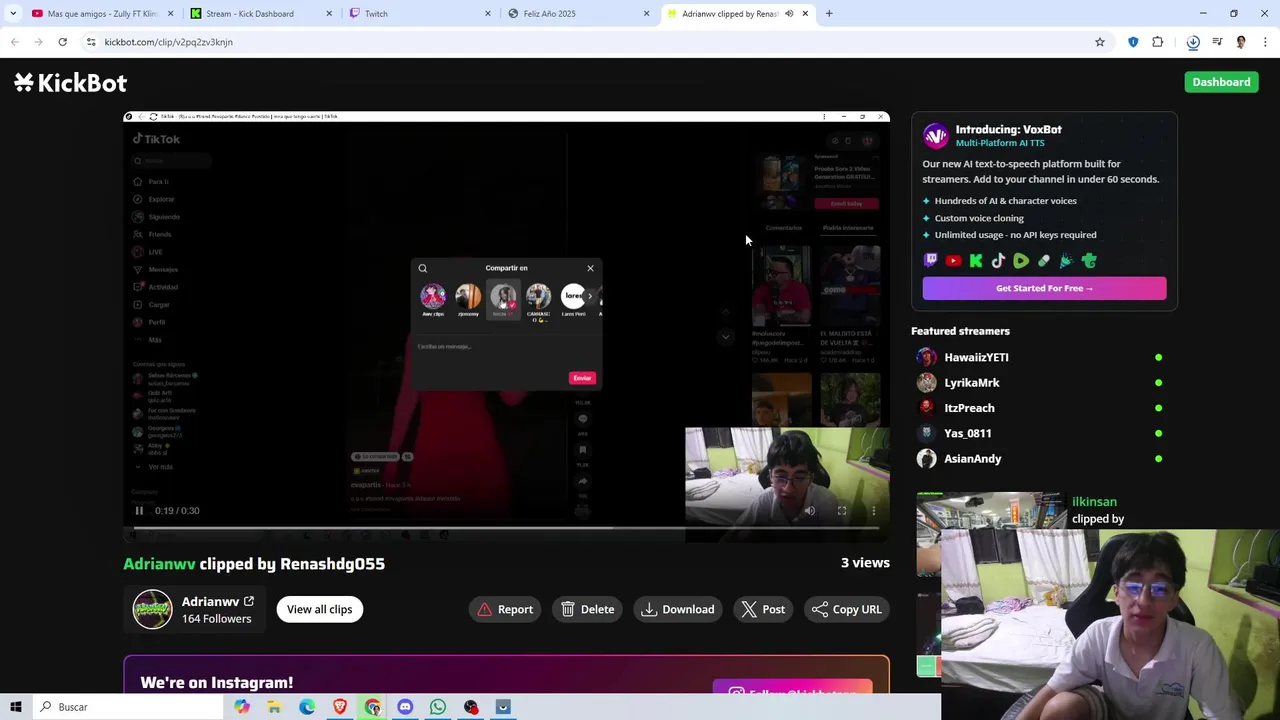Open featured streamer AsianAndy
The image size is (1280, 720).
point(972,459)
